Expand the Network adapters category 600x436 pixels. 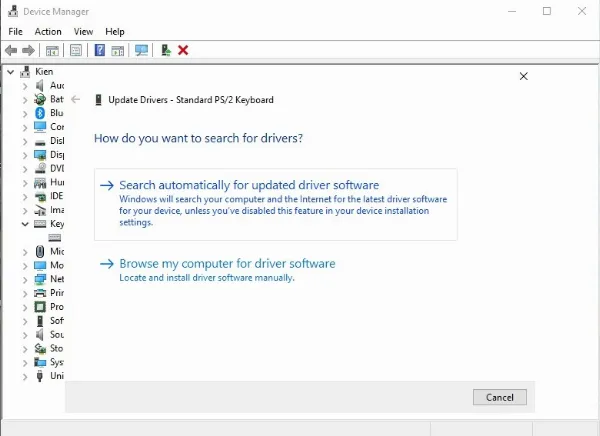[25, 279]
